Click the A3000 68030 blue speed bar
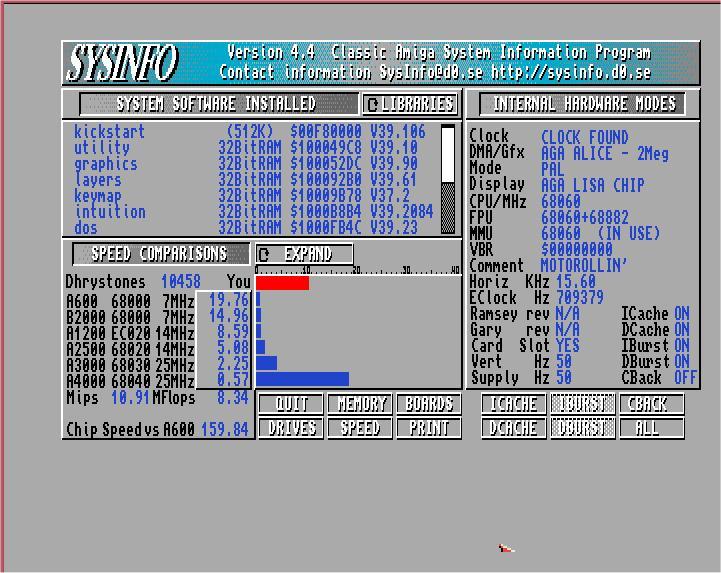This screenshot has height=573, width=721. [x=267, y=363]
